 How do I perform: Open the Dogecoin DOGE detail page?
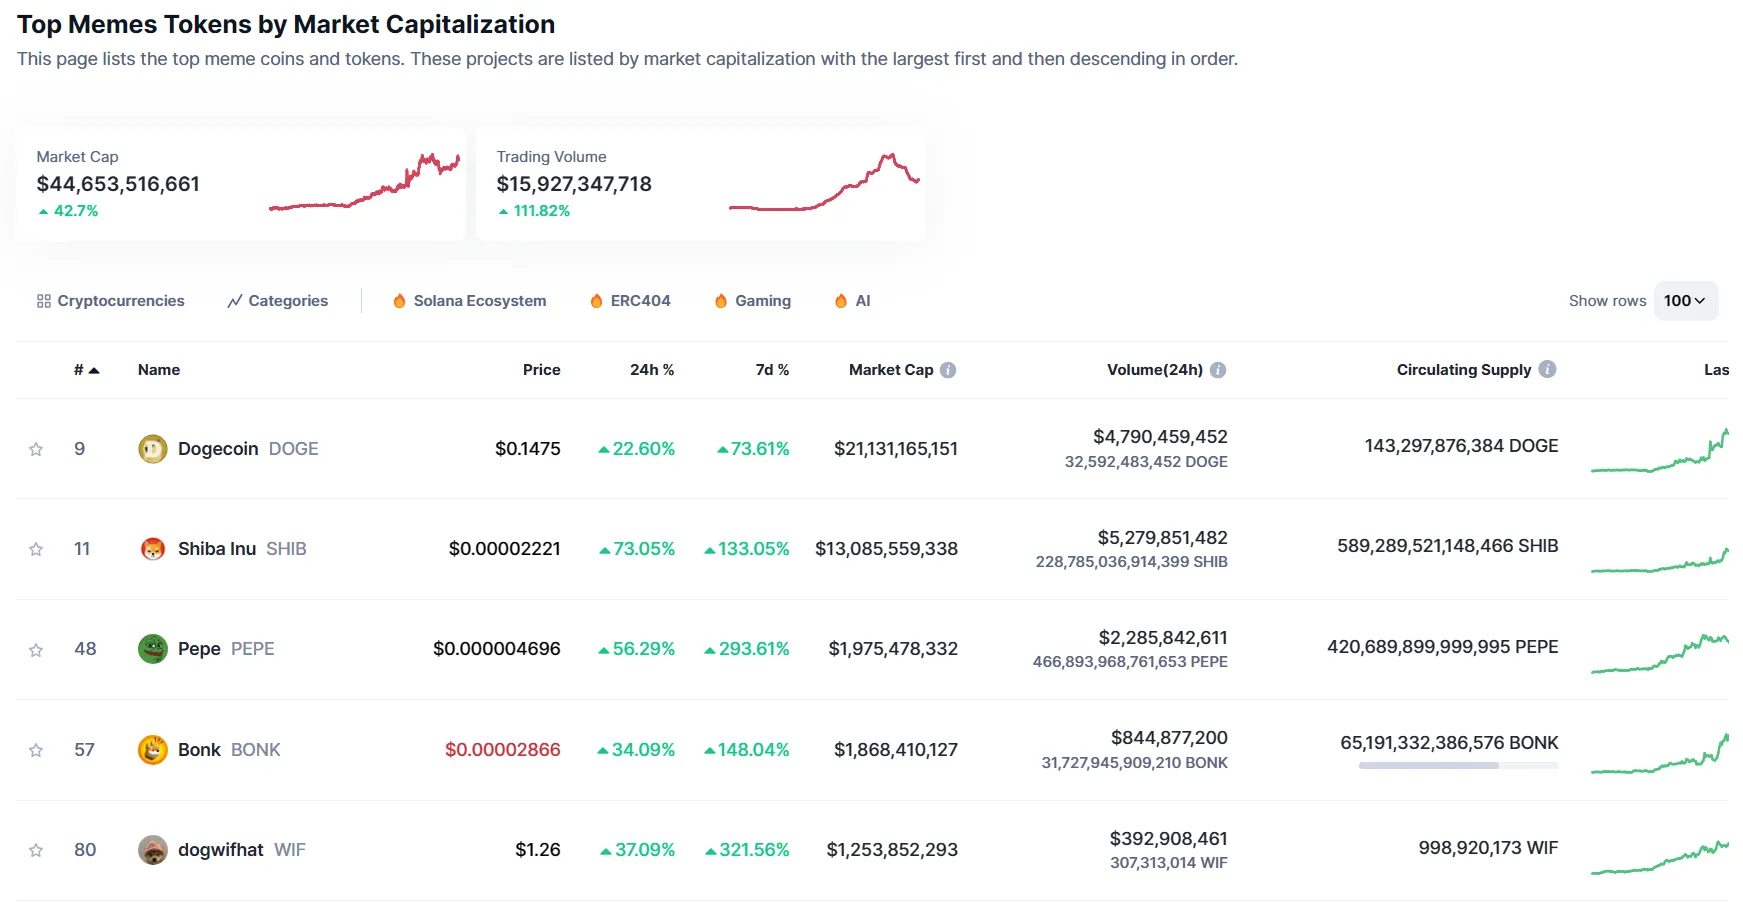(x=248, y=449)
